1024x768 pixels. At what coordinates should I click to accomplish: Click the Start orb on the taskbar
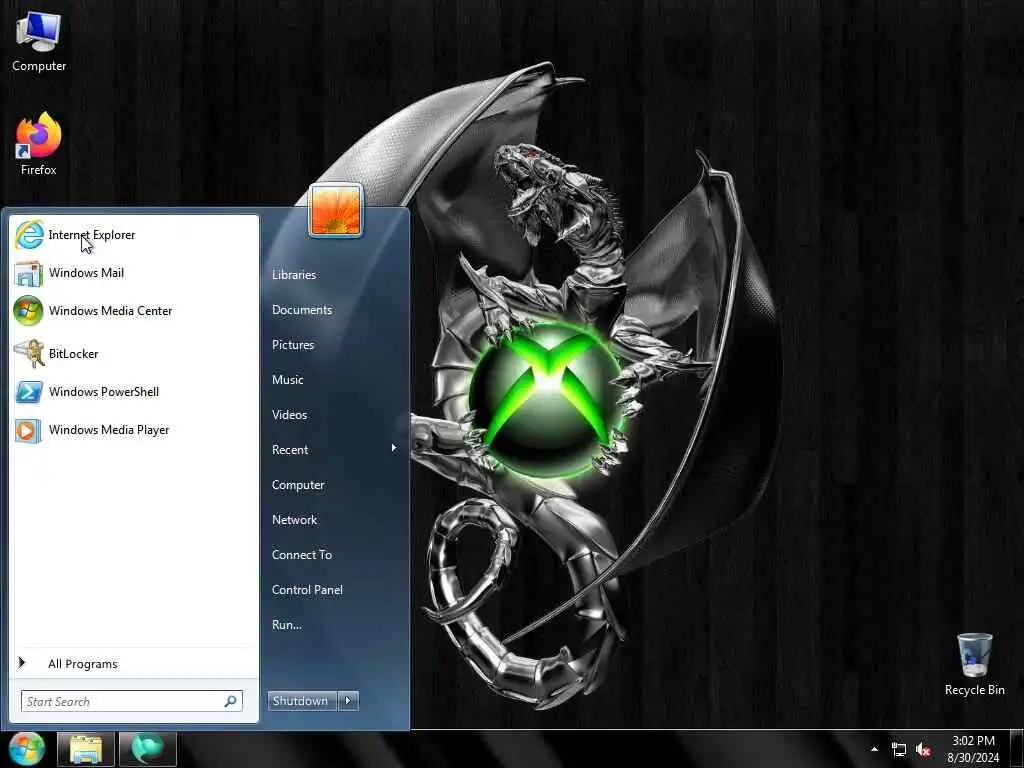tap(26, 748)
